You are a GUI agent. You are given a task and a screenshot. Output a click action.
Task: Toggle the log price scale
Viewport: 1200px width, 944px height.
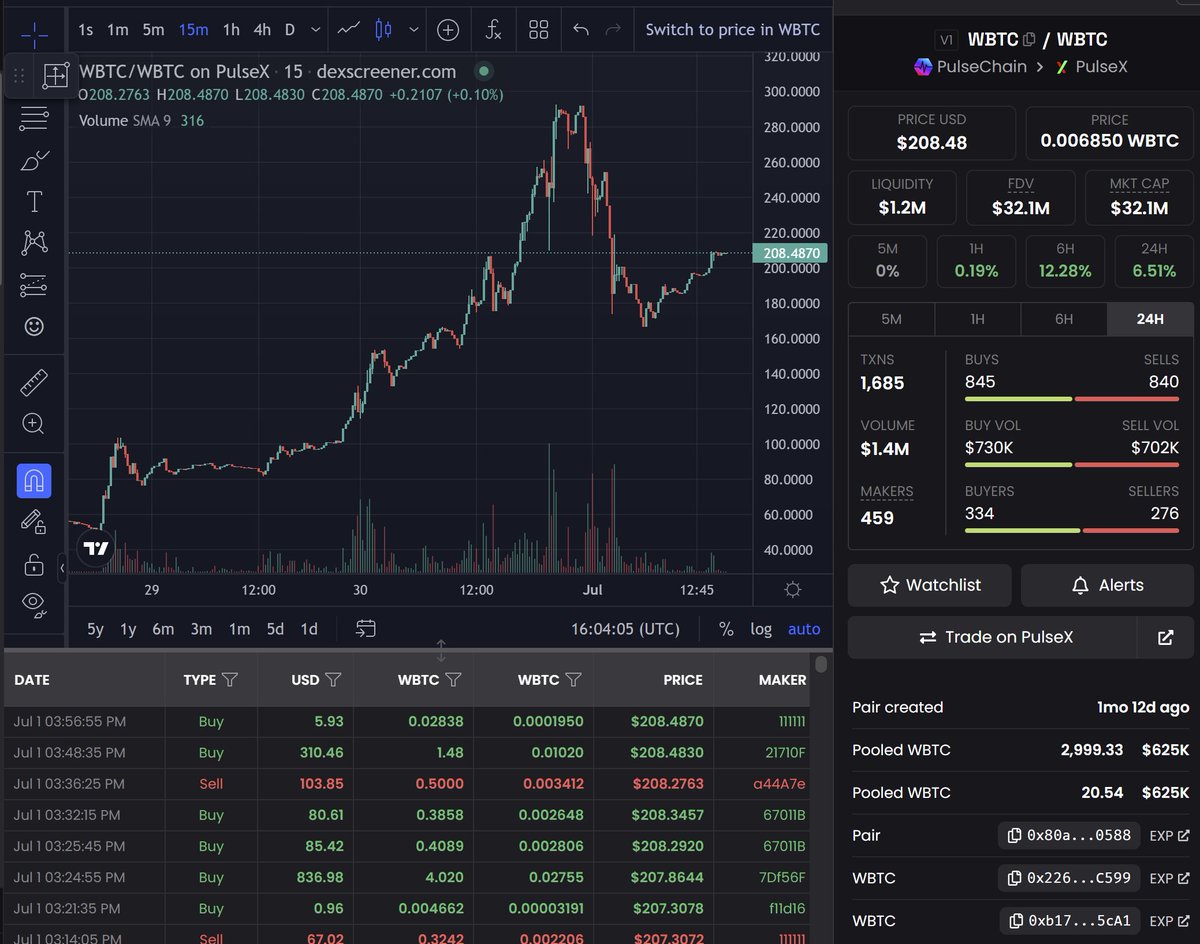pos(761,629)
